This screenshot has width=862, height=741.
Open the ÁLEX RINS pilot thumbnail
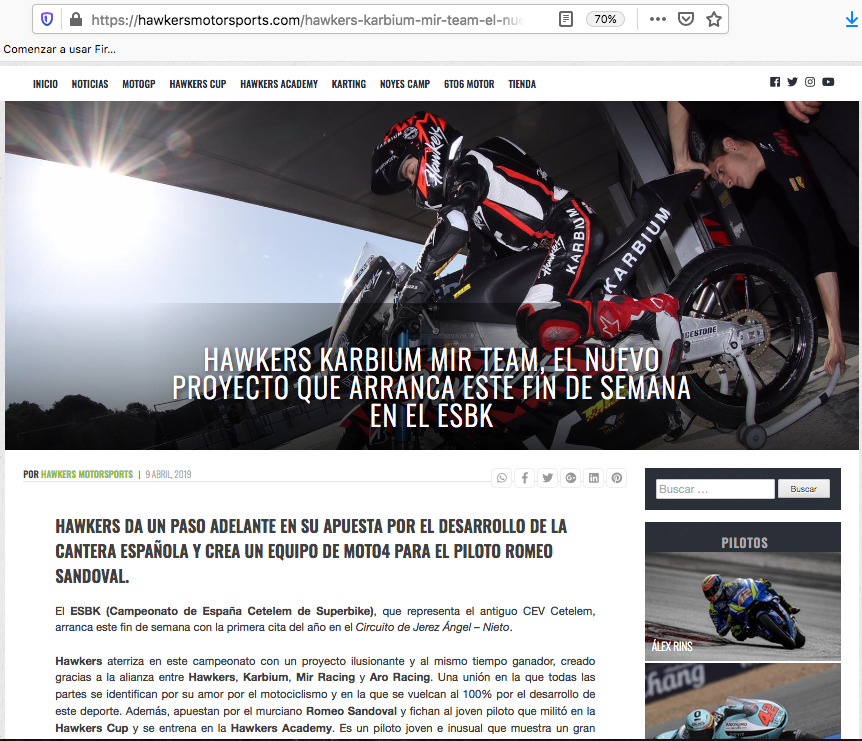point(743,606)
